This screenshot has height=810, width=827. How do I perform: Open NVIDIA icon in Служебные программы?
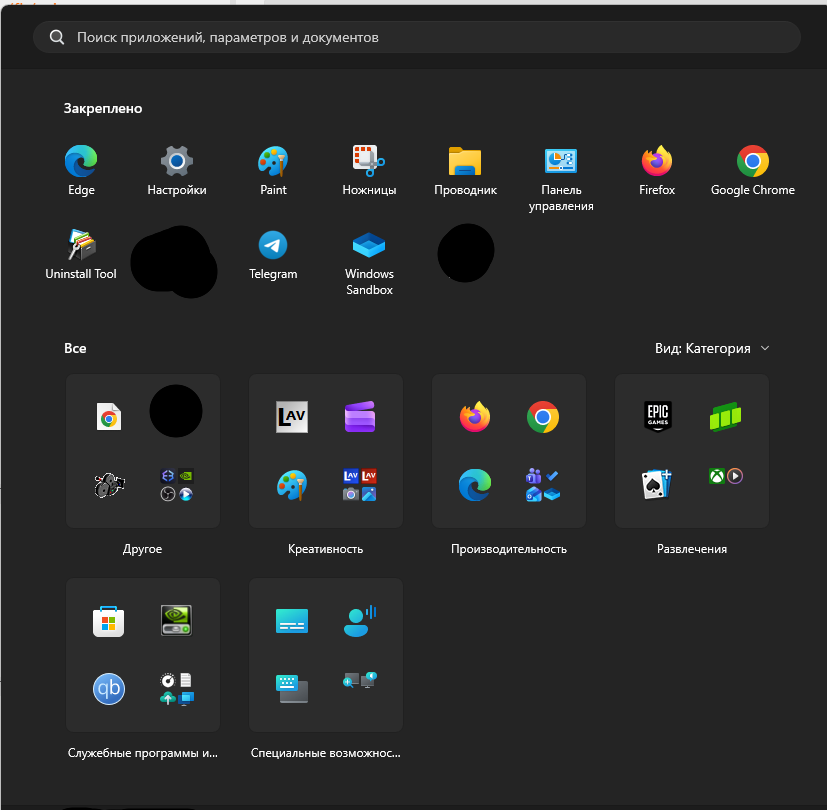point(177,621)
